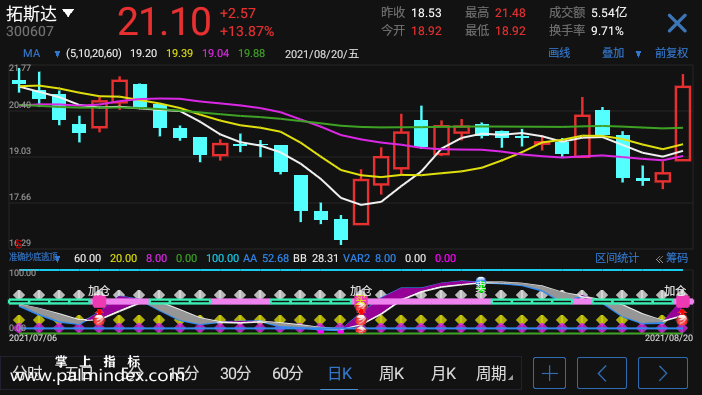The image size is (702, 395).
Task: Select the 30分 timeframe
Action: coord(235,373)
